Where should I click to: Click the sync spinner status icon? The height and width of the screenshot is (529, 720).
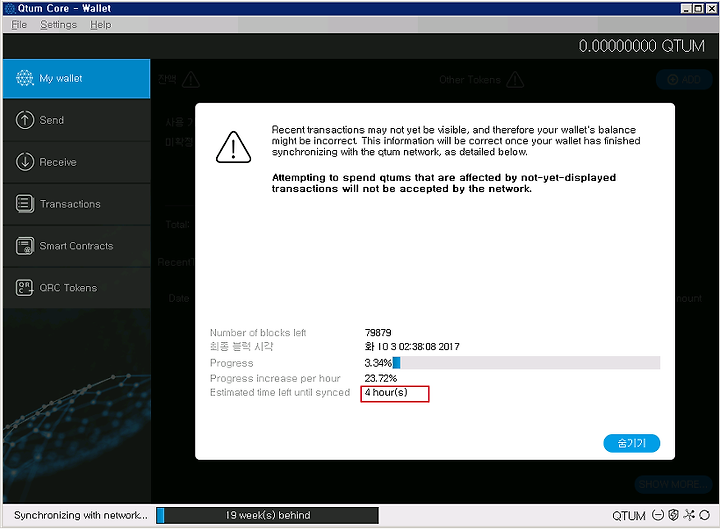pos(704,515)
